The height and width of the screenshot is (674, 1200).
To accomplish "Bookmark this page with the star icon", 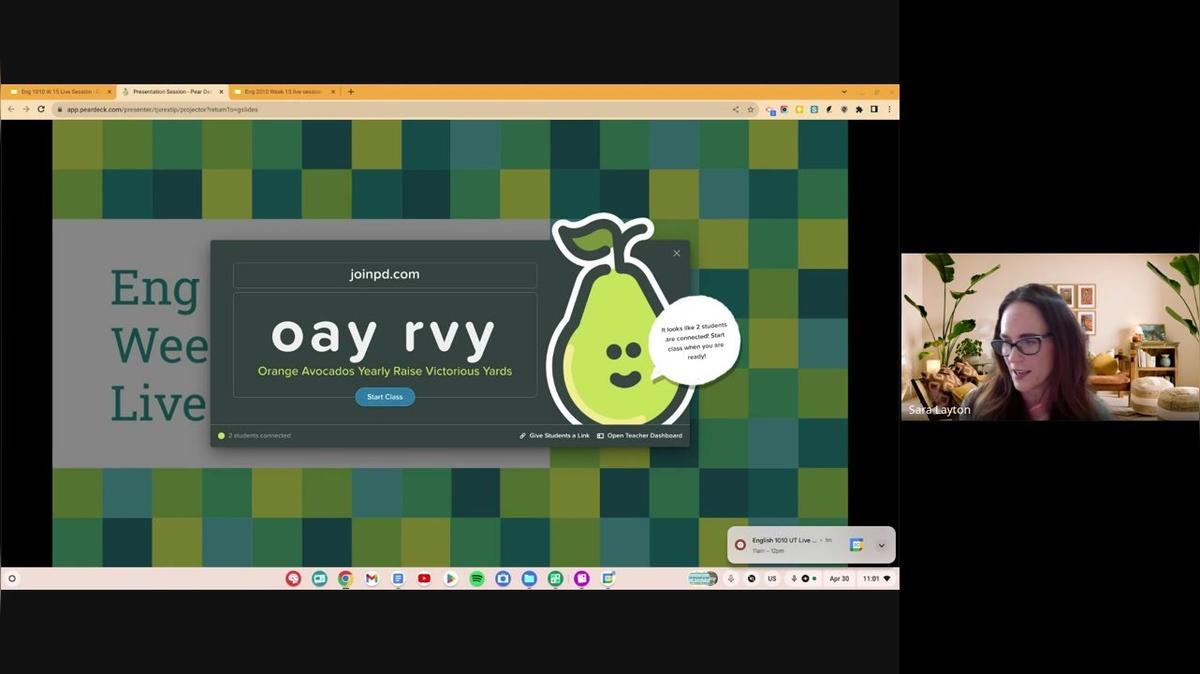I will point(751,110).
